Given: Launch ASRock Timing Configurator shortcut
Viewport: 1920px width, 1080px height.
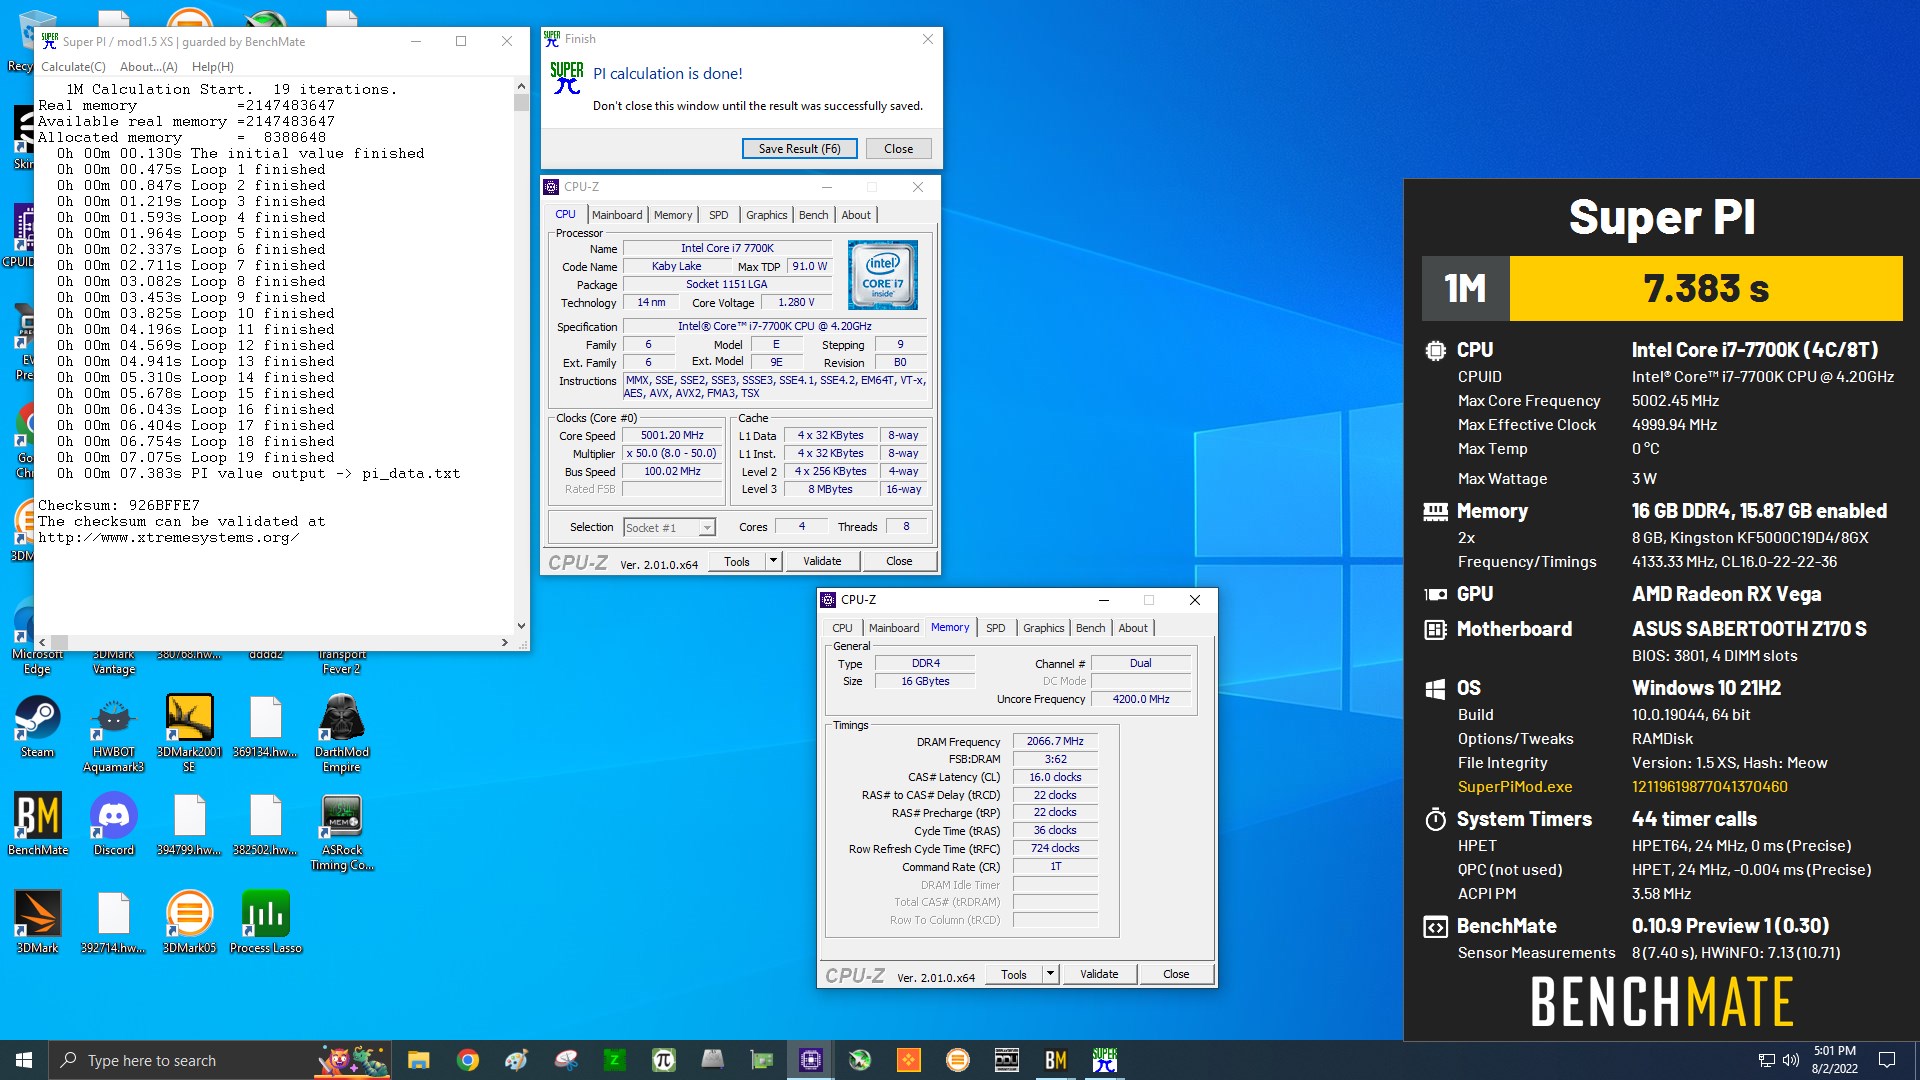Looking at the screenshot, I should 341,832.
